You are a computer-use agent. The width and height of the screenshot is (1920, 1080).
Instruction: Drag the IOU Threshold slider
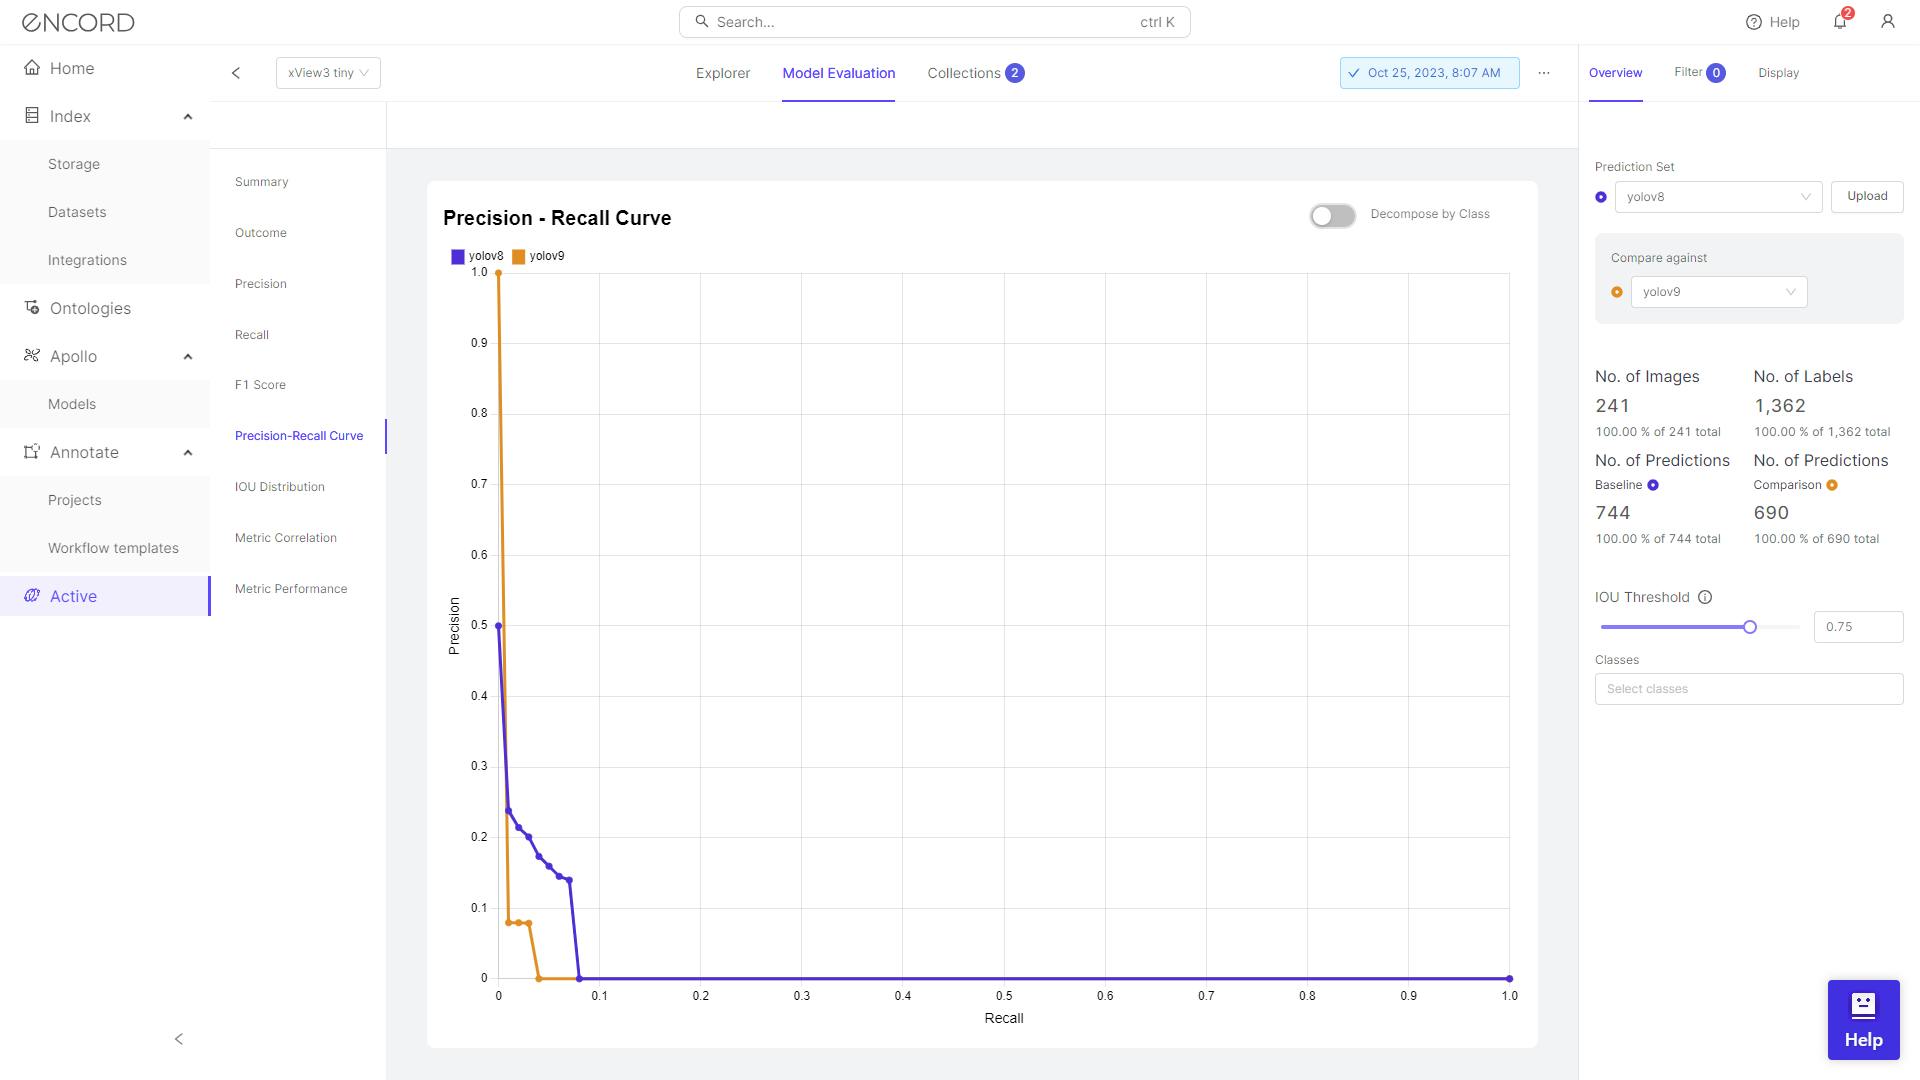click(1751, 626)
